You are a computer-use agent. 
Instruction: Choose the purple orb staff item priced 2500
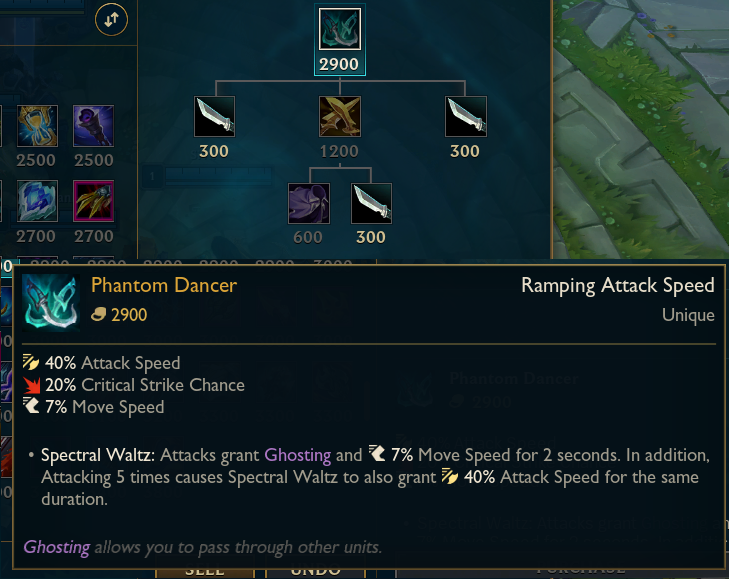[x=93, y=126]
